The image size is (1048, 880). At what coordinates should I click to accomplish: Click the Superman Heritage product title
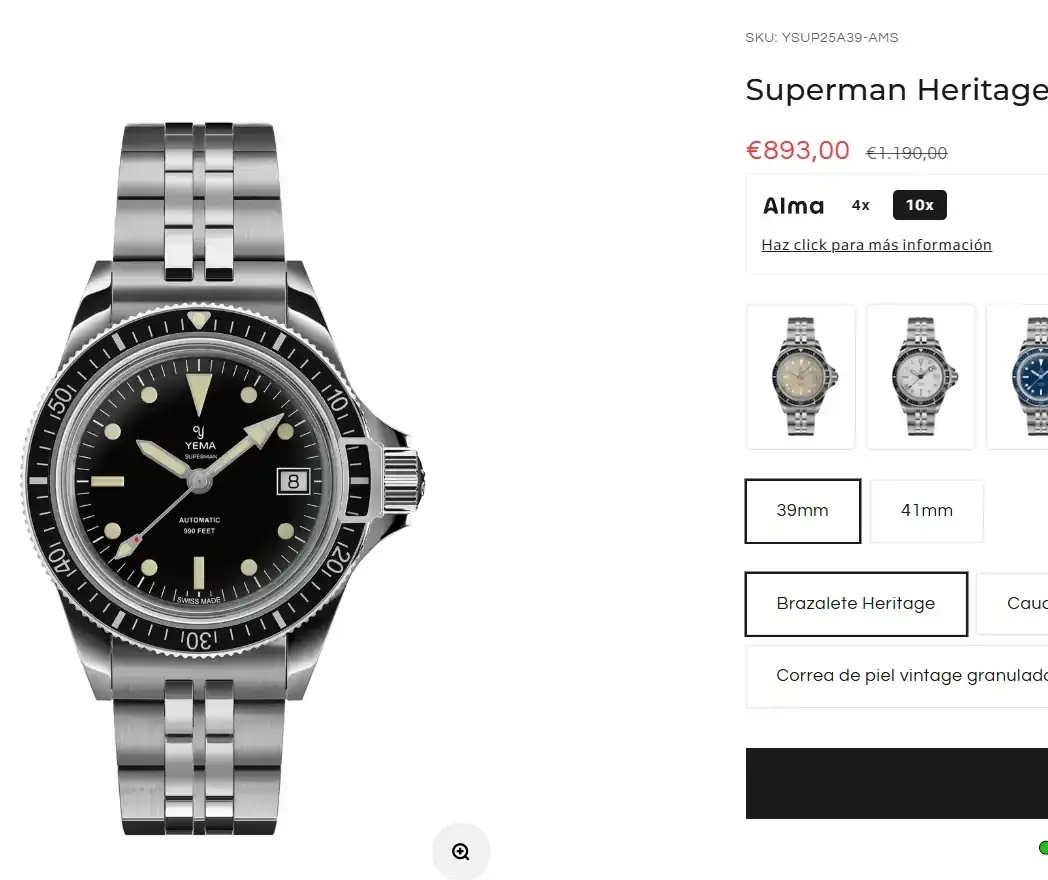point(896,90)
